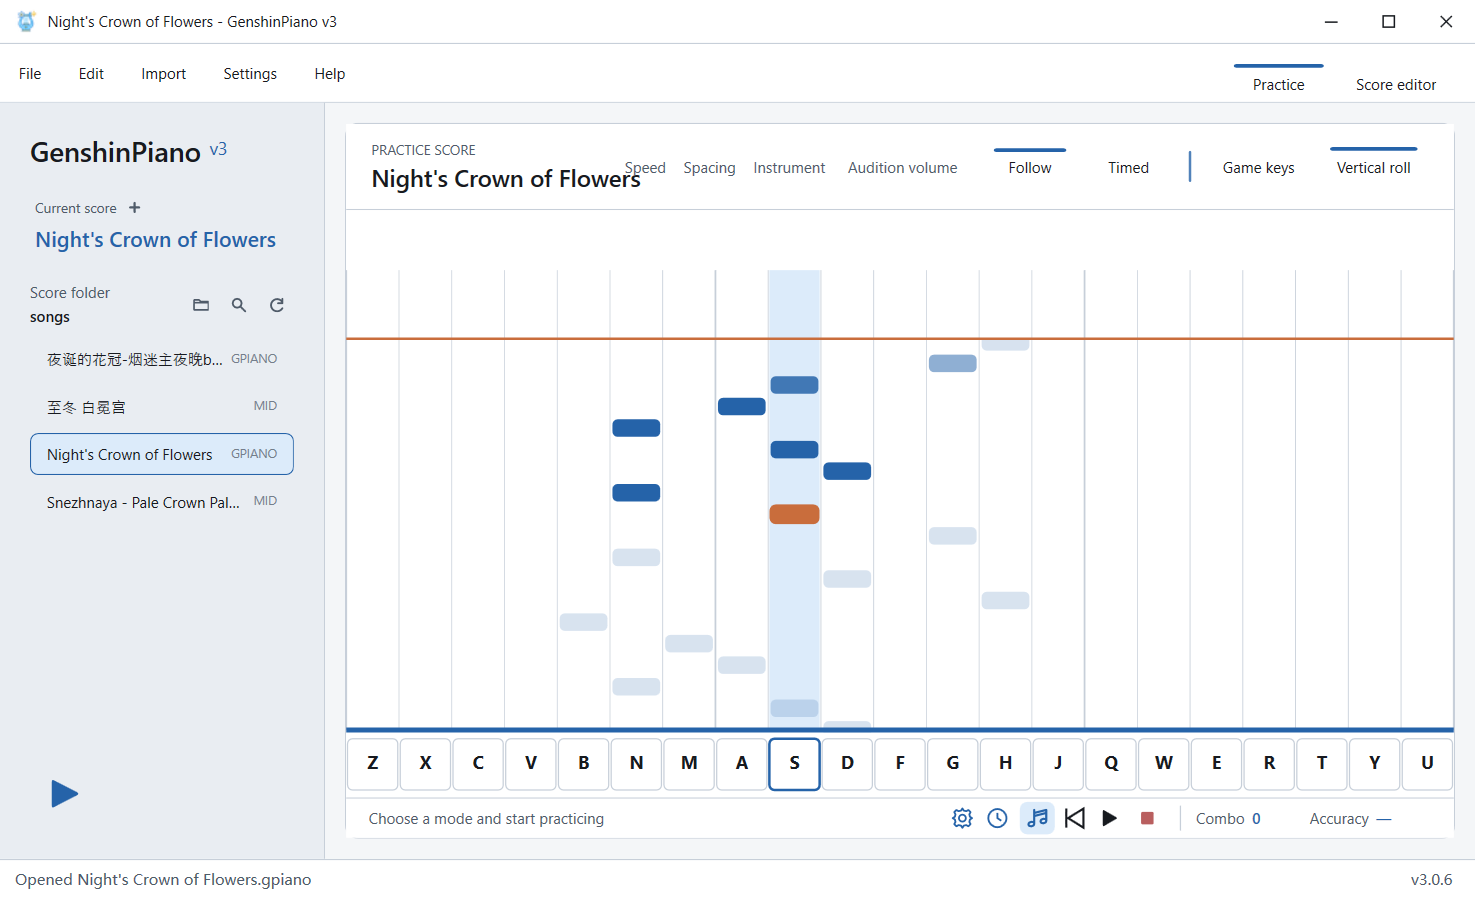Click the GenshinPiano app icon in title bar
Screen dimensions: 1475x898
point(26,21)
